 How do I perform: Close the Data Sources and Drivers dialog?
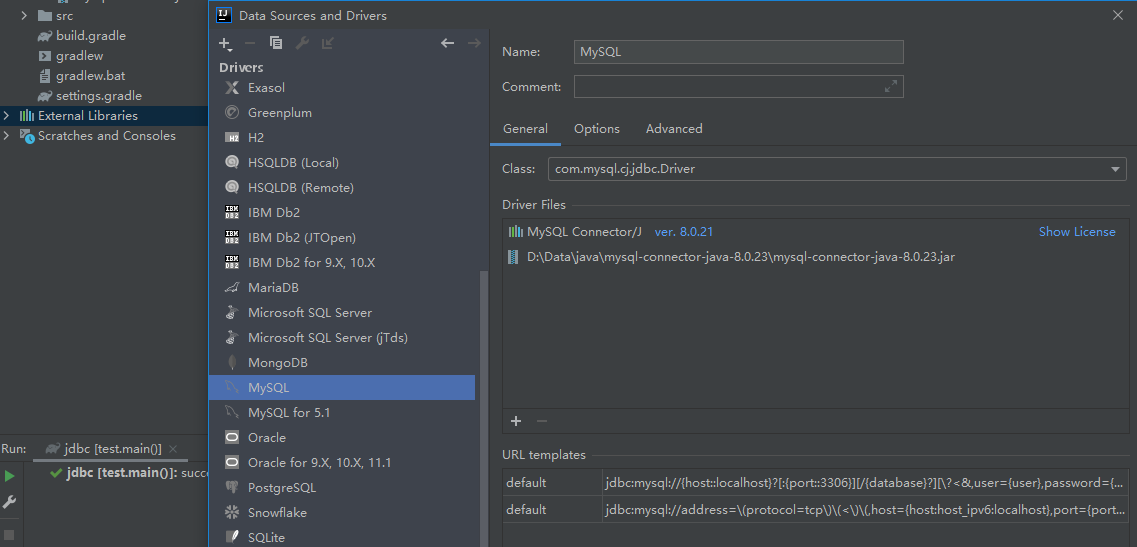tap(1117, 15)
